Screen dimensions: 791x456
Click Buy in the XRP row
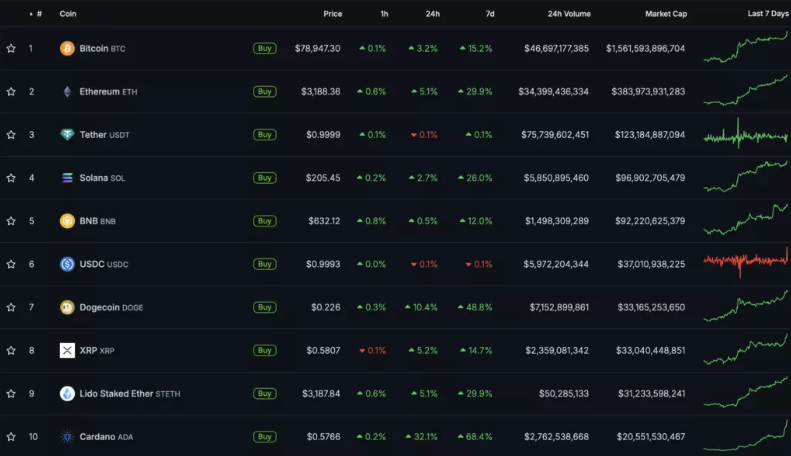(x=265, y=350)
